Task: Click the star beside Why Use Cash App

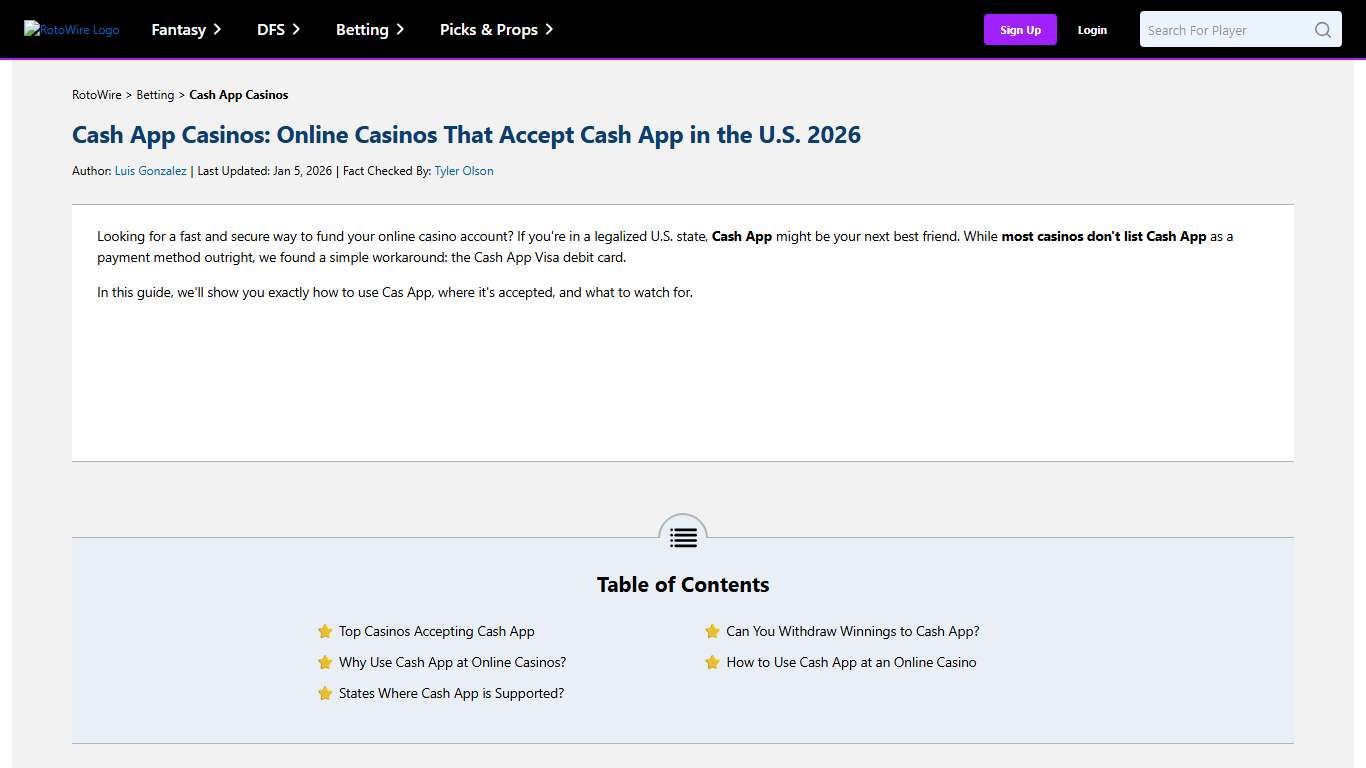Action: [x=325, y=662]
